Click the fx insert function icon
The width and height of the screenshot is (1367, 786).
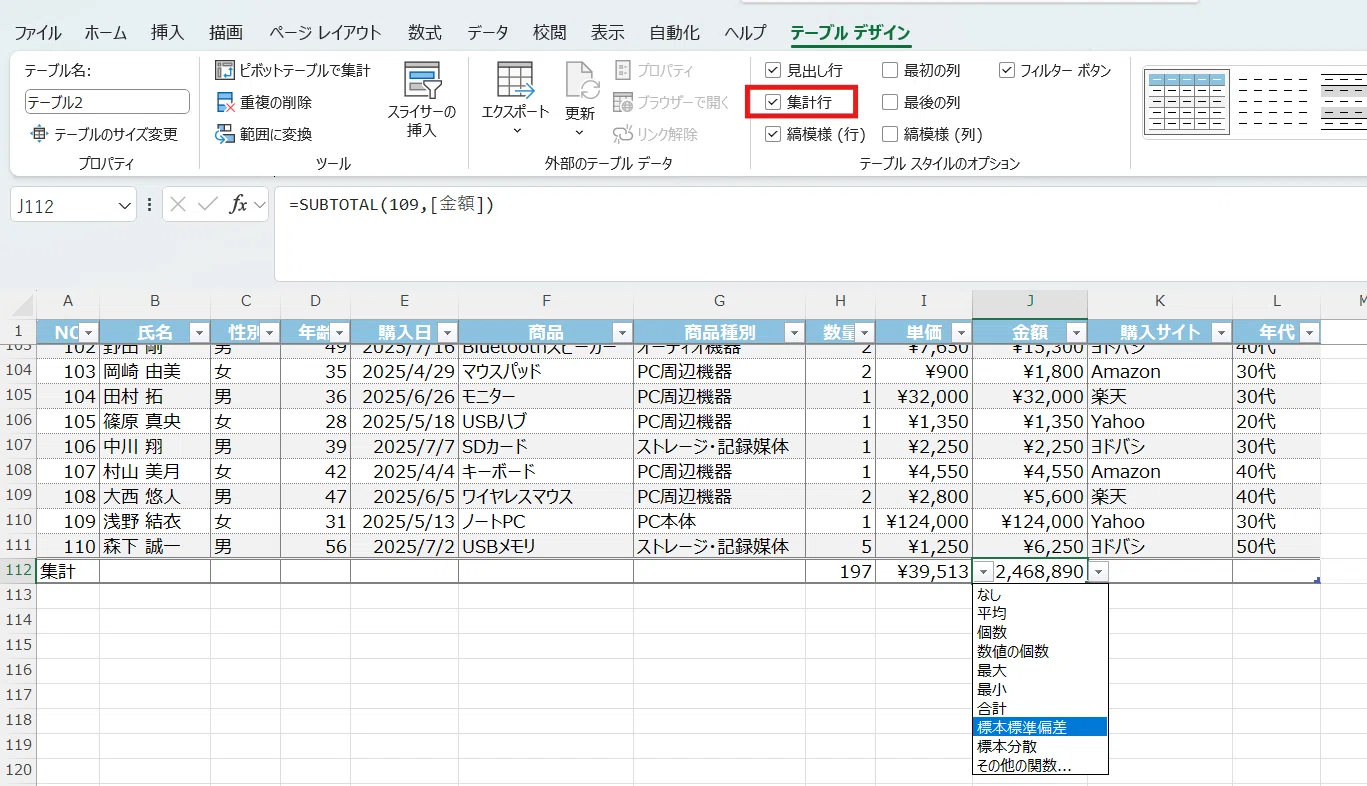click(x=238, y=205)
